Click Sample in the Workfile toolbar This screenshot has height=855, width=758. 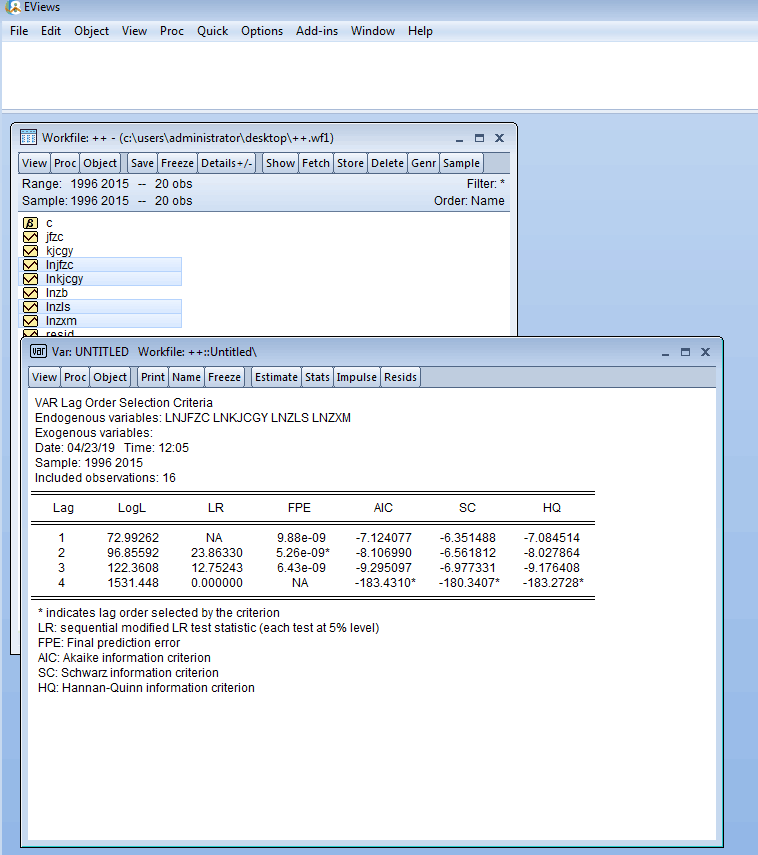[461, 163]
